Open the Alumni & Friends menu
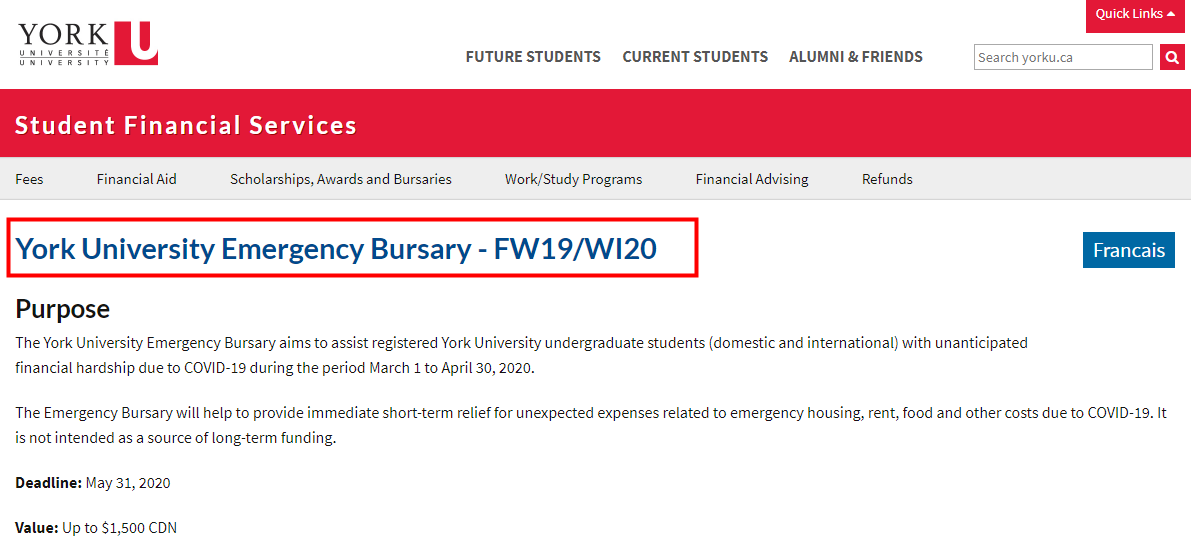This screenshot has width=1191, height=554. click(x=856, y=57)
